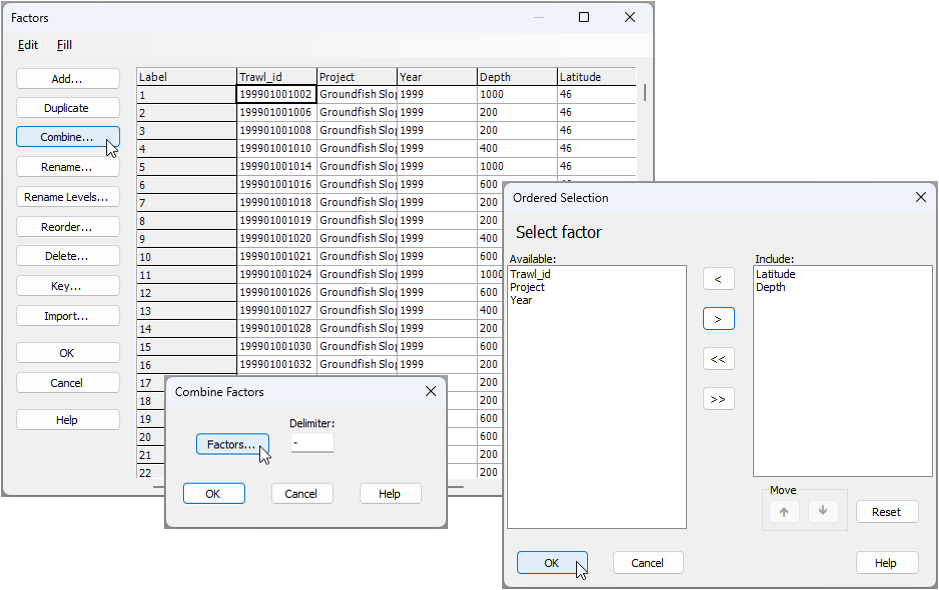Move all available factors with >> arrow

718,398
